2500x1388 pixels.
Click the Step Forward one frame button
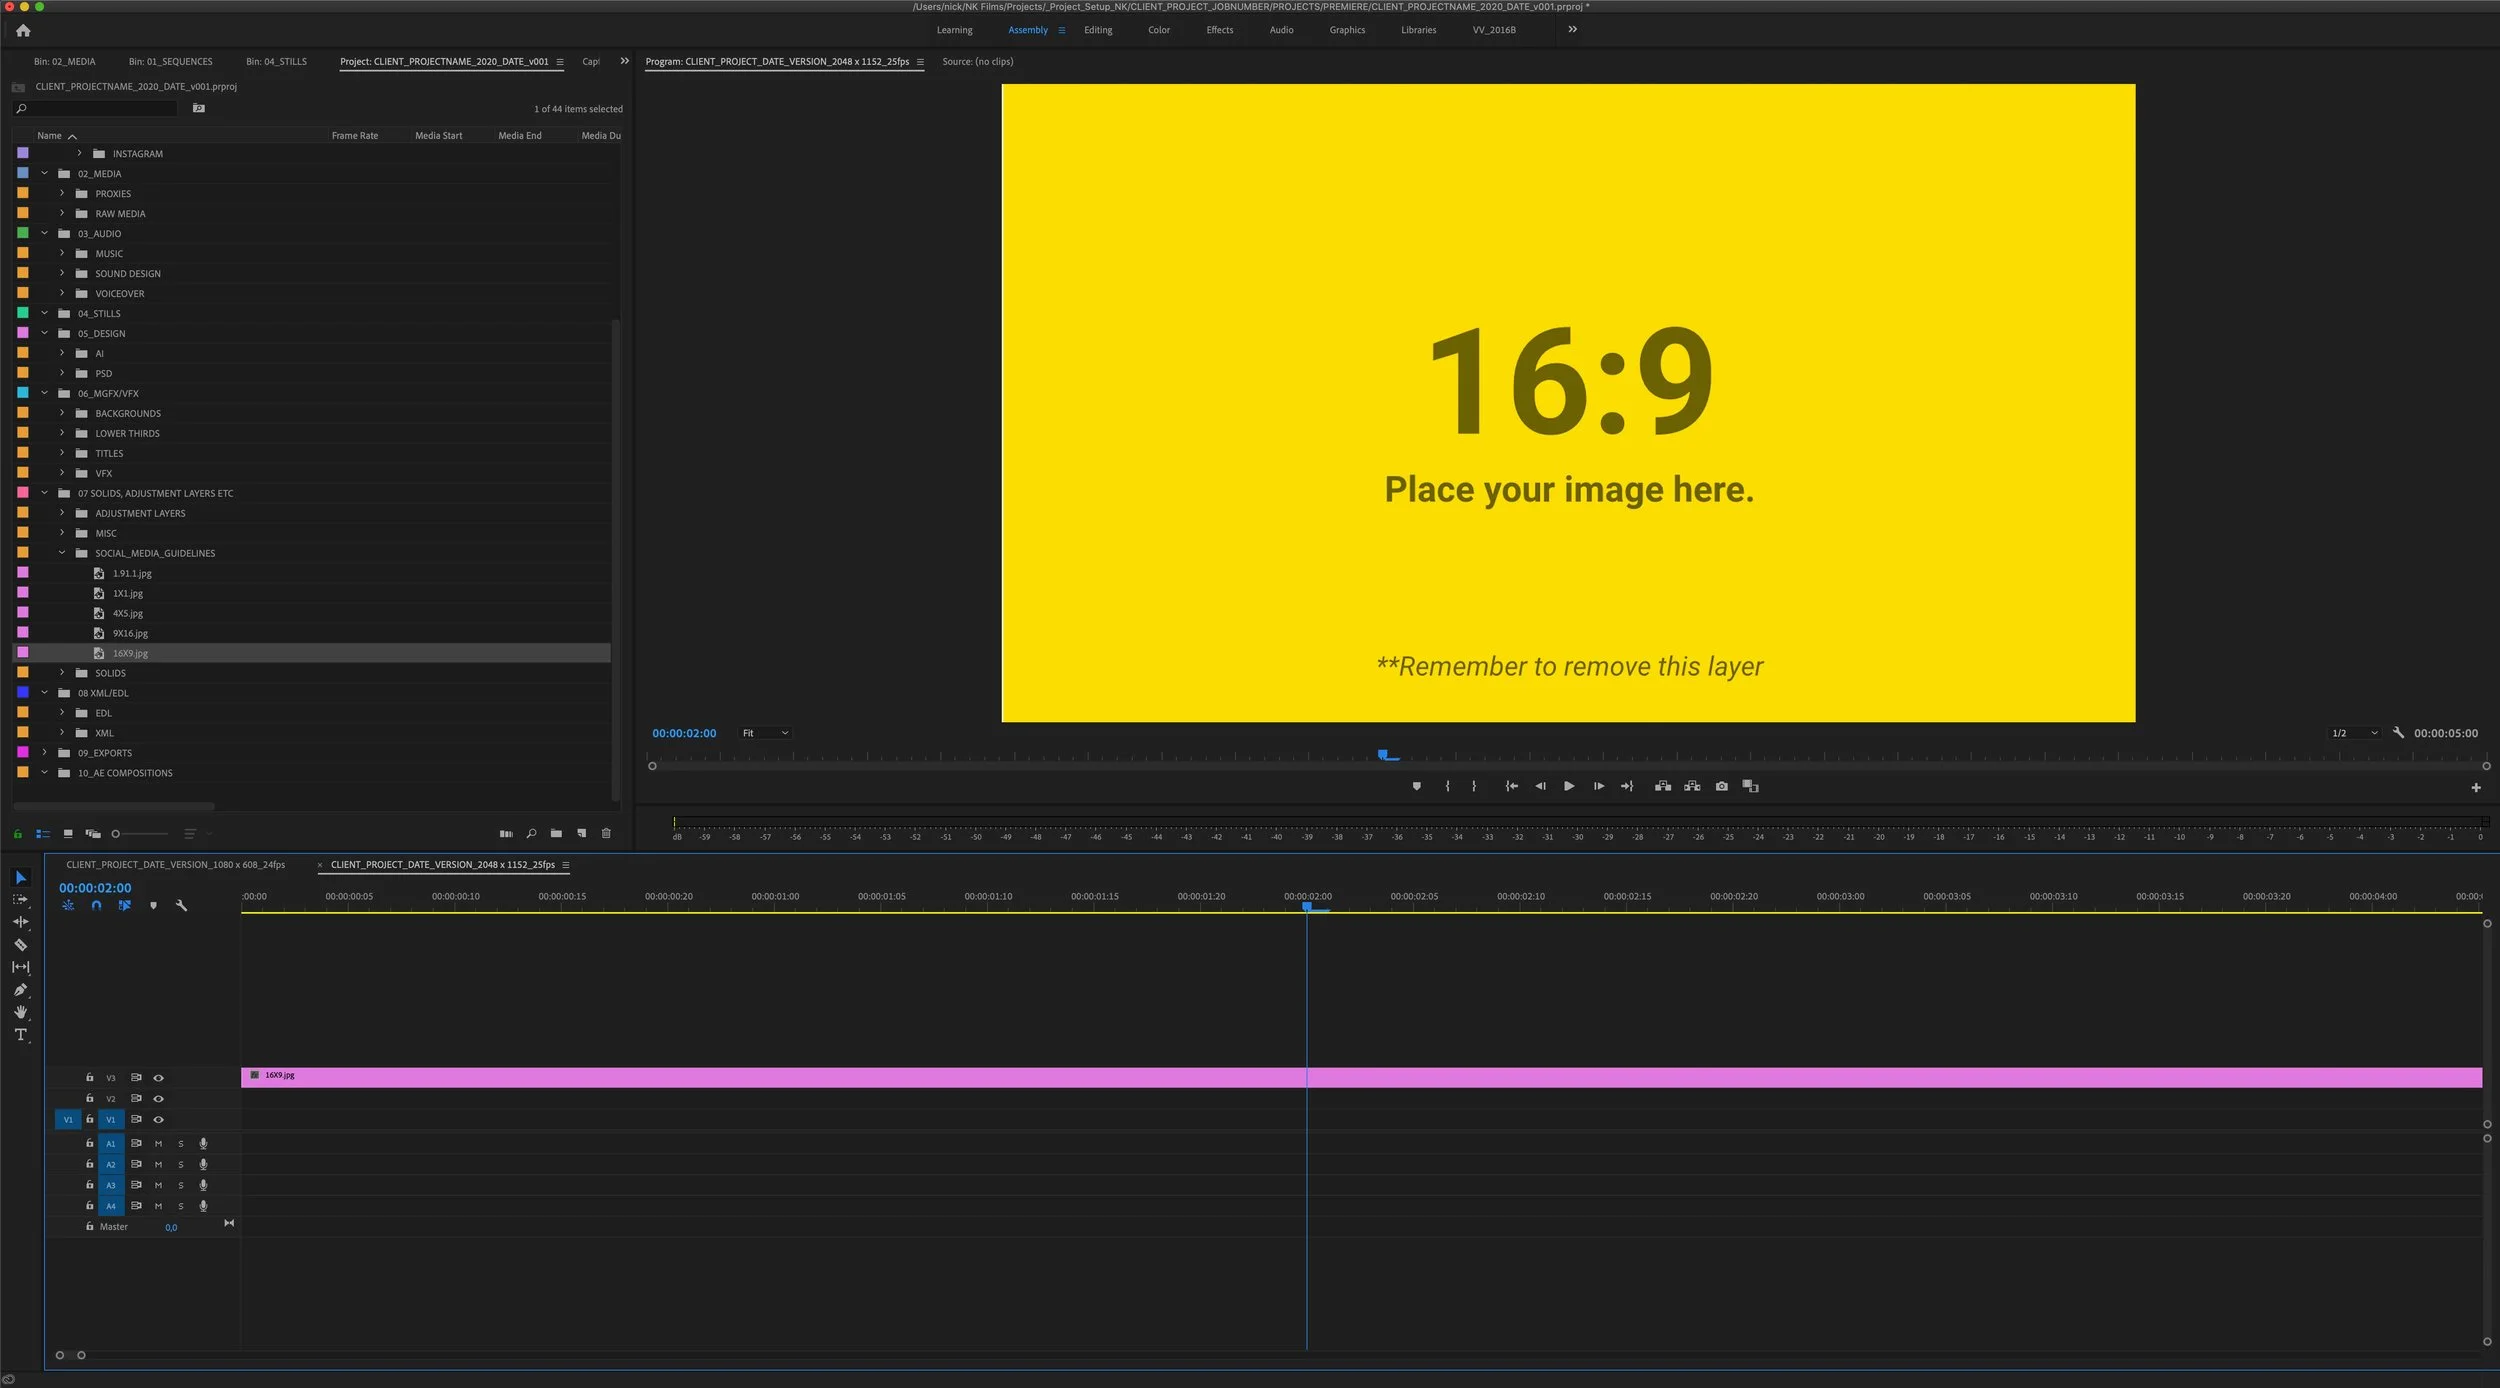(x=1599, y=786)
